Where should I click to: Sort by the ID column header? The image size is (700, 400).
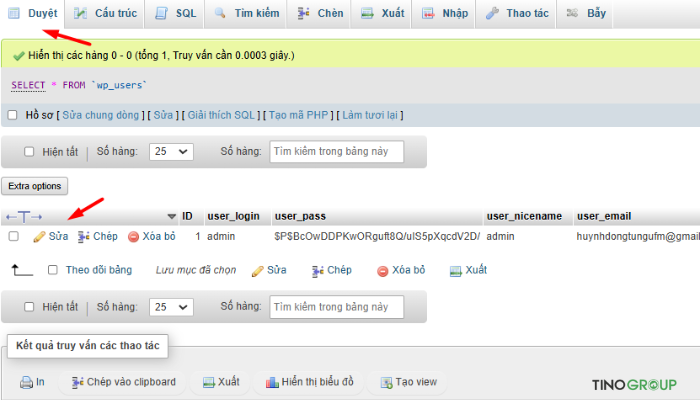(x=187, y=217)
